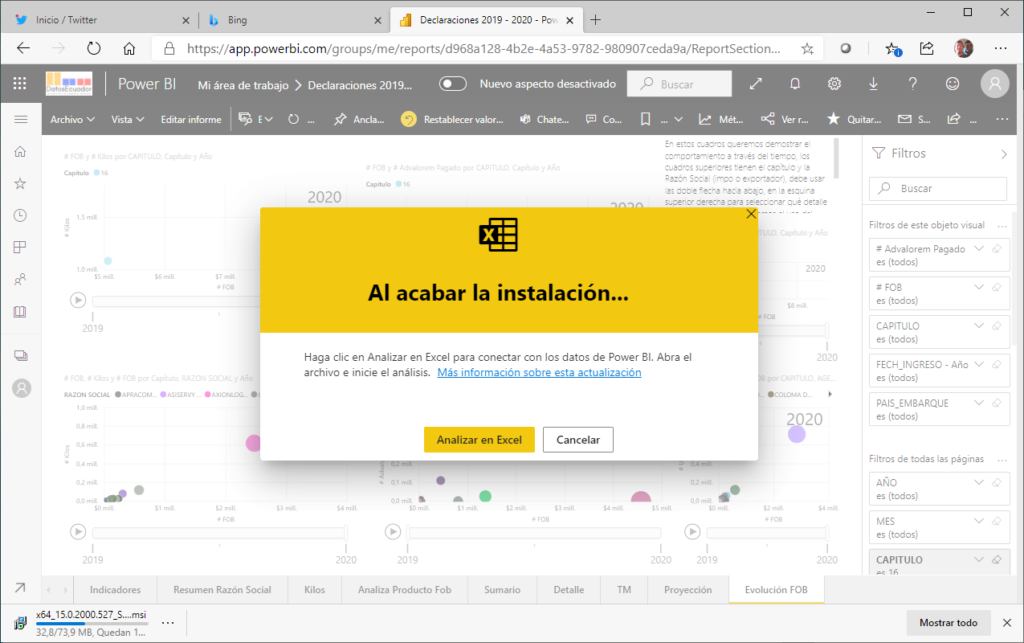
Task: Switch to the Indicadores page tab
Action: (115, 589)
